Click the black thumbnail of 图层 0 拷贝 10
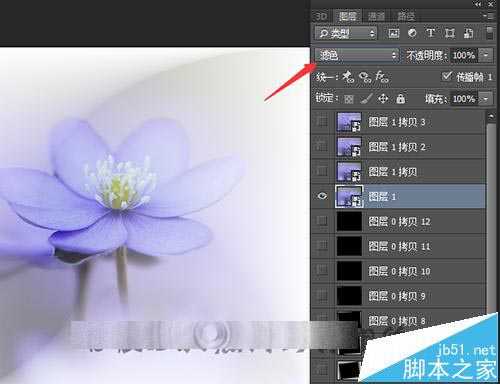The image size is (500, 384). coord(349,271)
